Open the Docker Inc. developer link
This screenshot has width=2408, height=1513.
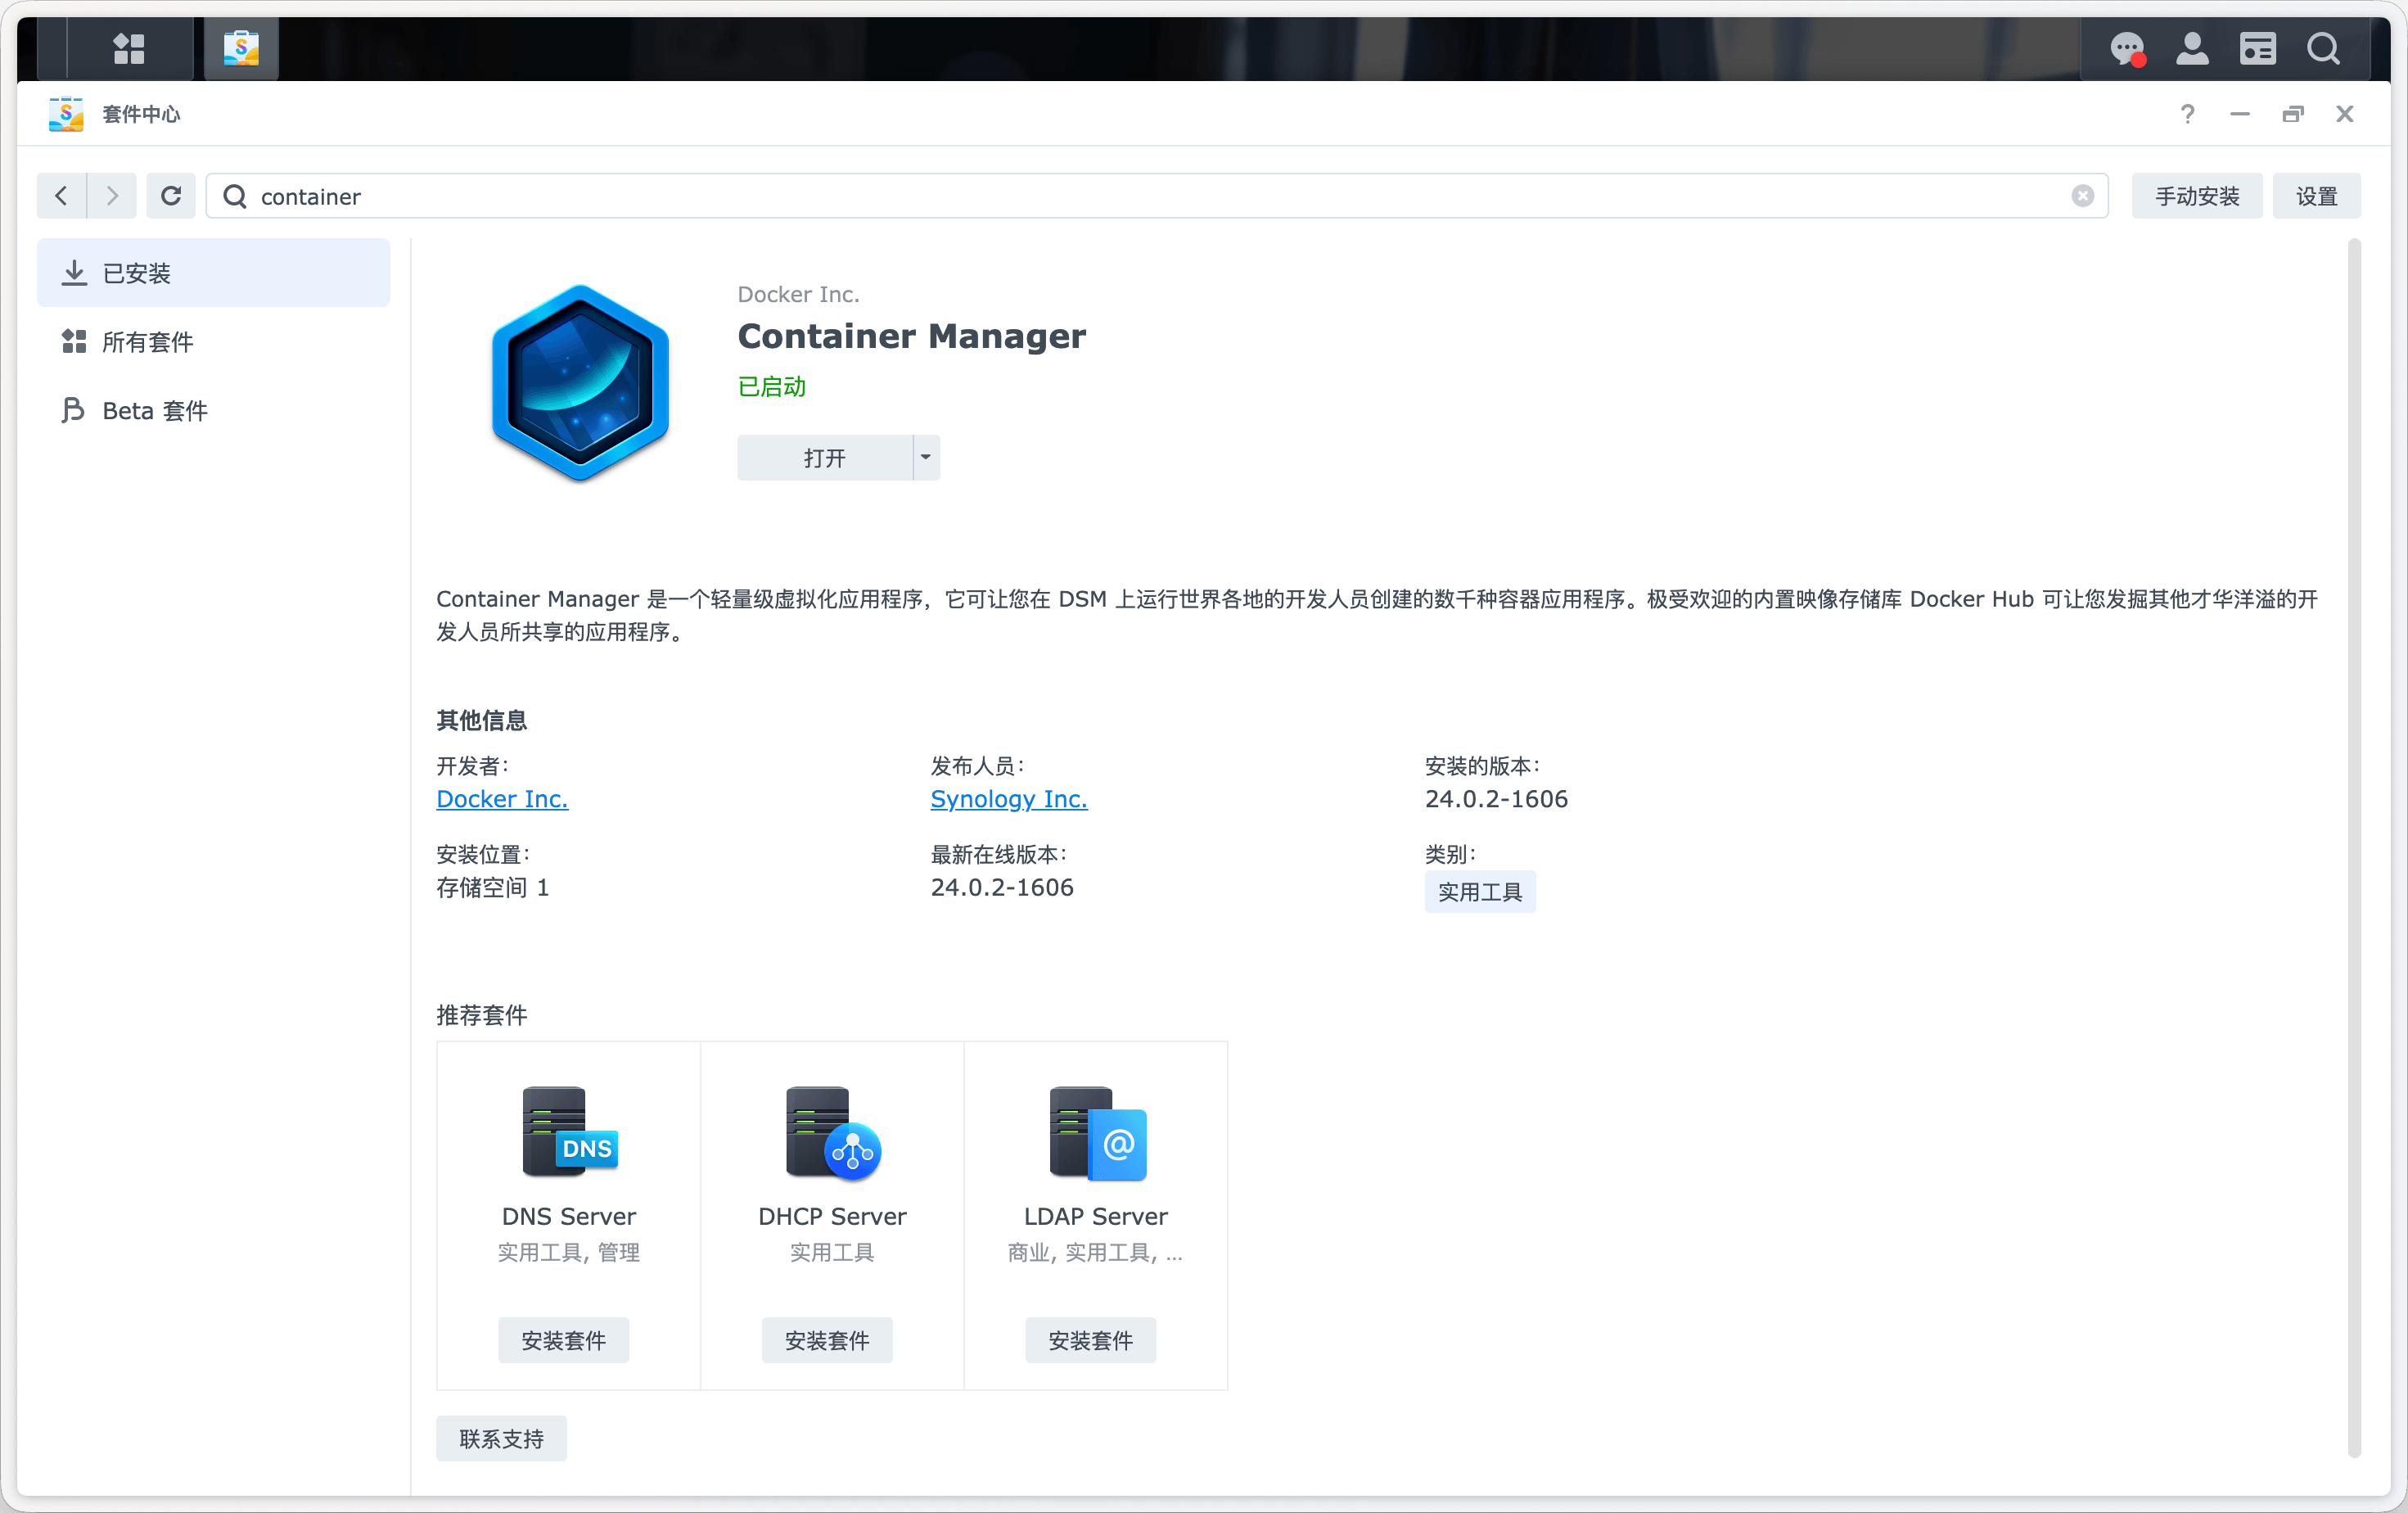(x=502, y=799)
